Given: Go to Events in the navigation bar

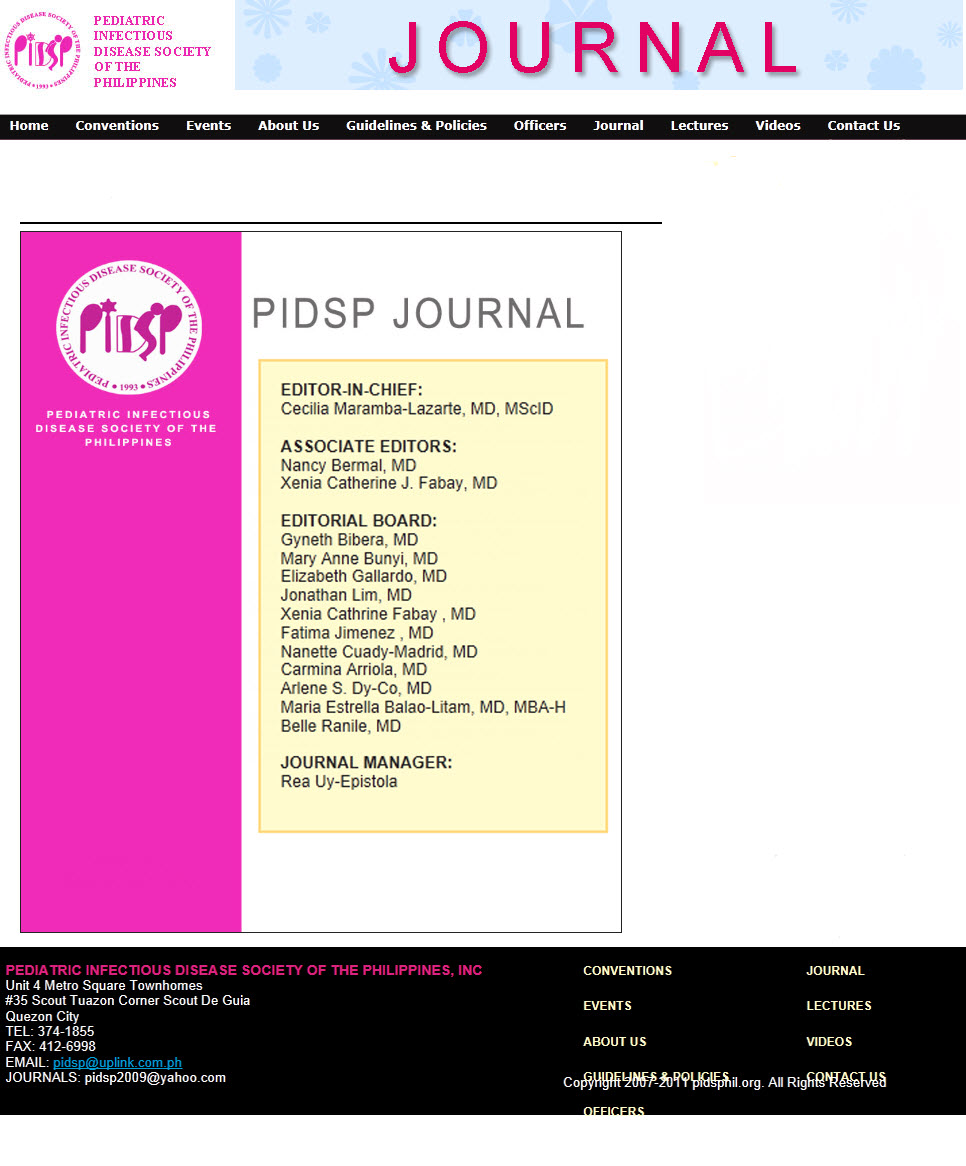Looking at the screenshot, I should pyautogui.click(x=208, y=126).
